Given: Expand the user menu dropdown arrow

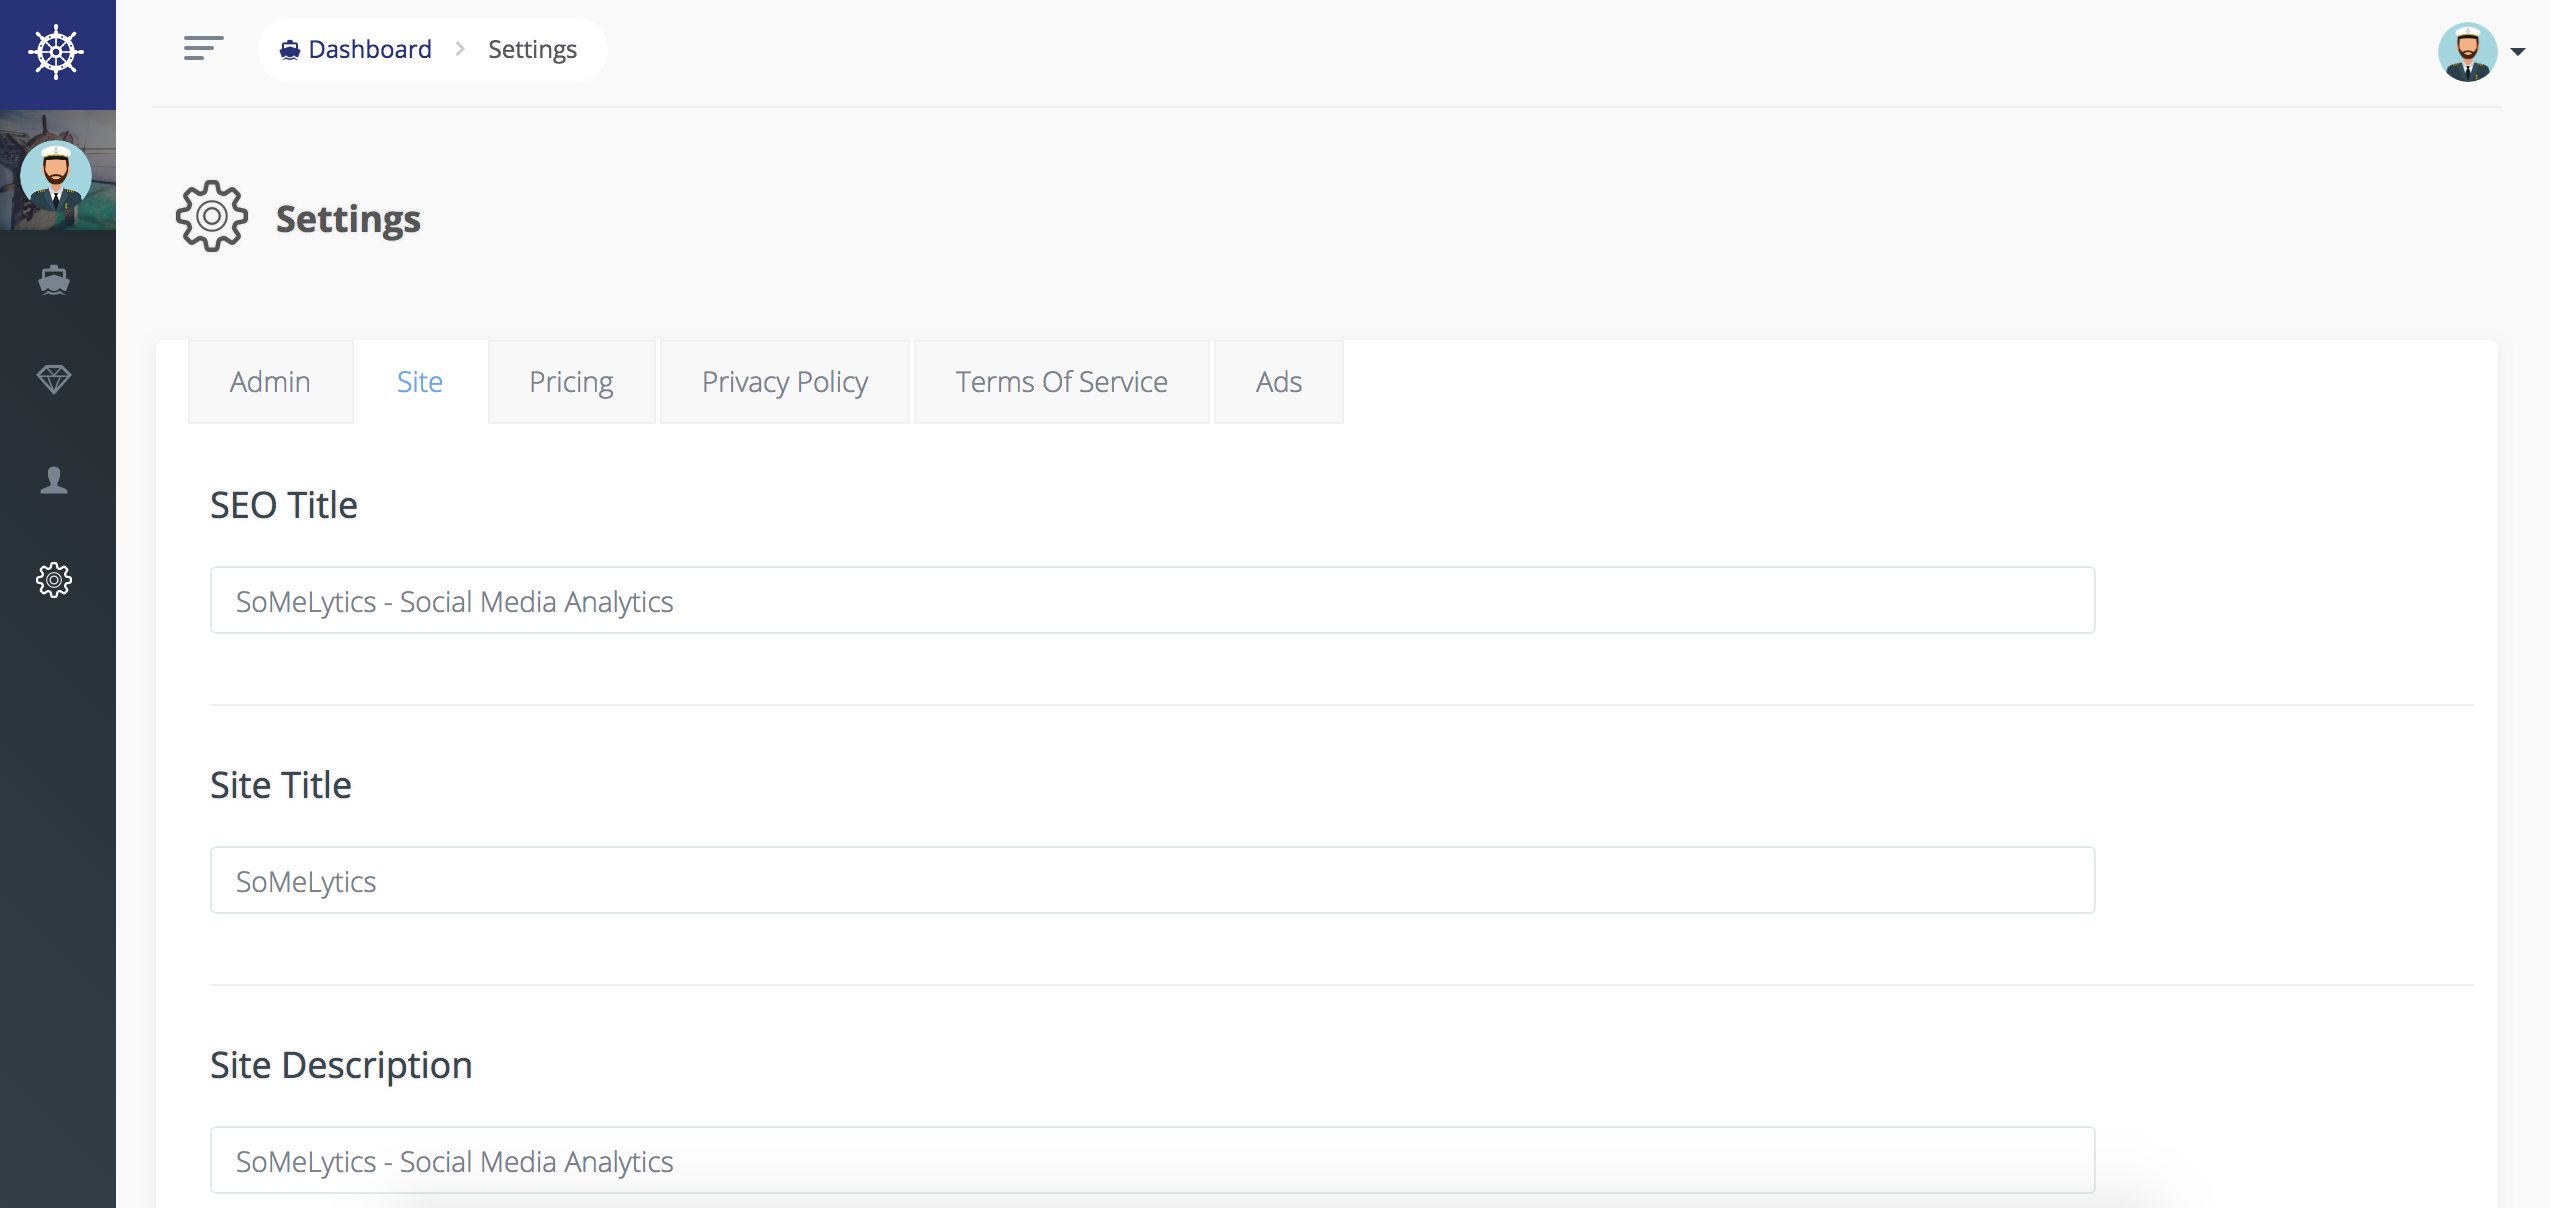Looking at the screenshot, I should 2518,52.
